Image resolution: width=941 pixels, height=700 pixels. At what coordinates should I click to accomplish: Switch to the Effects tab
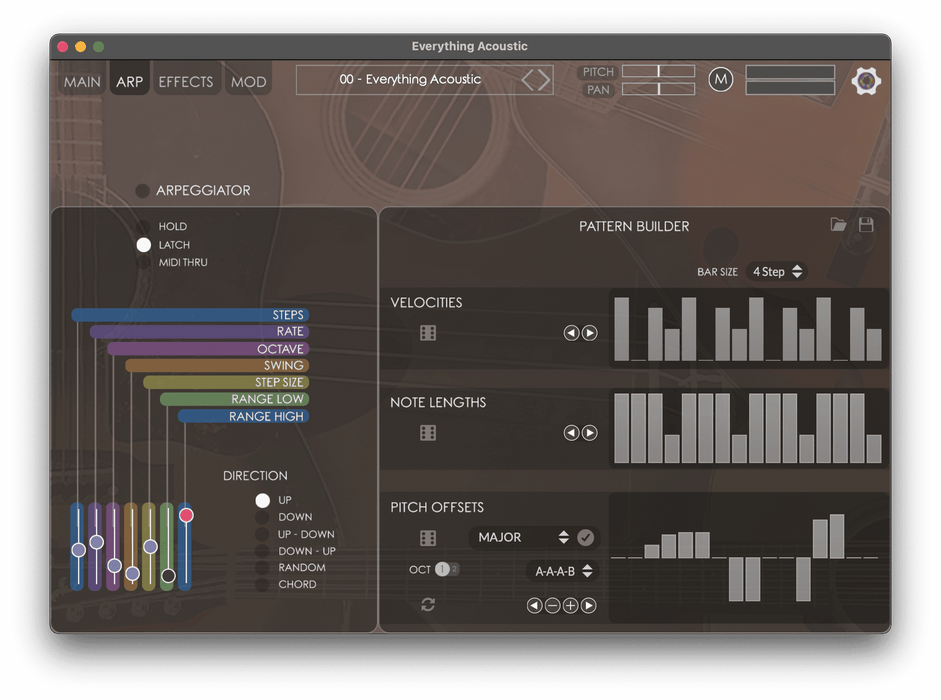186,82
